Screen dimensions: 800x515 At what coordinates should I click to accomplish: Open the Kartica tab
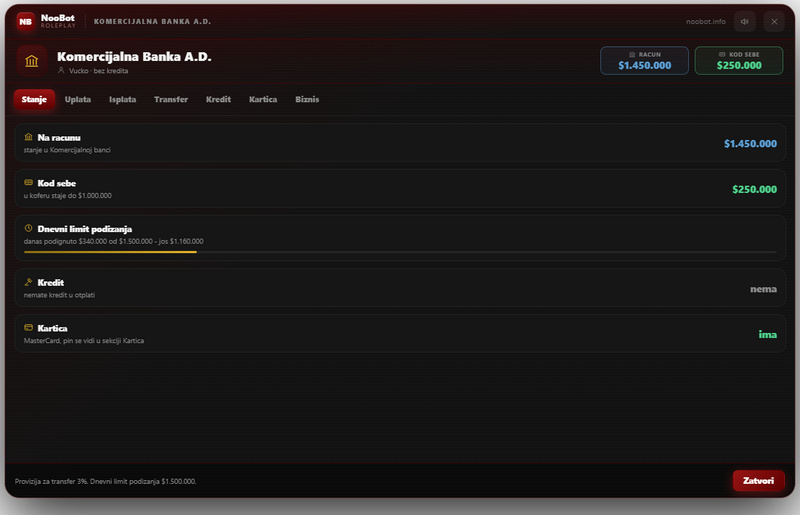coord(263,99)
